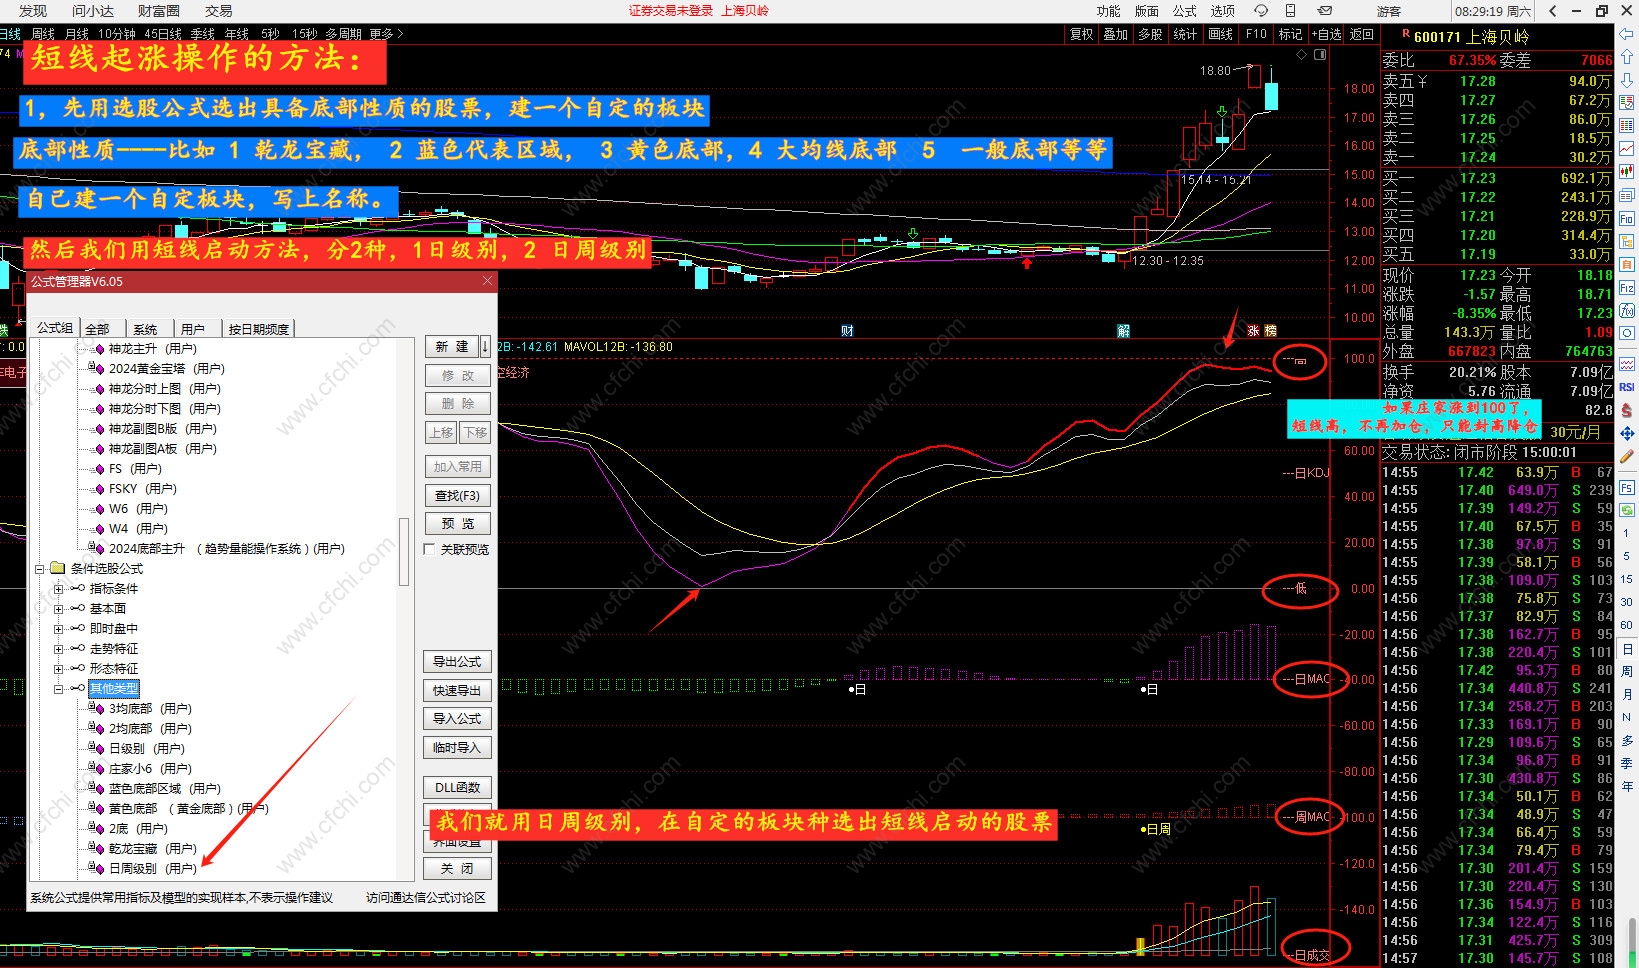Viewport: 1639px width, 968px height.
Task: Collapse the 条件选股公式 folder node
Action: [x=40, y=569]
